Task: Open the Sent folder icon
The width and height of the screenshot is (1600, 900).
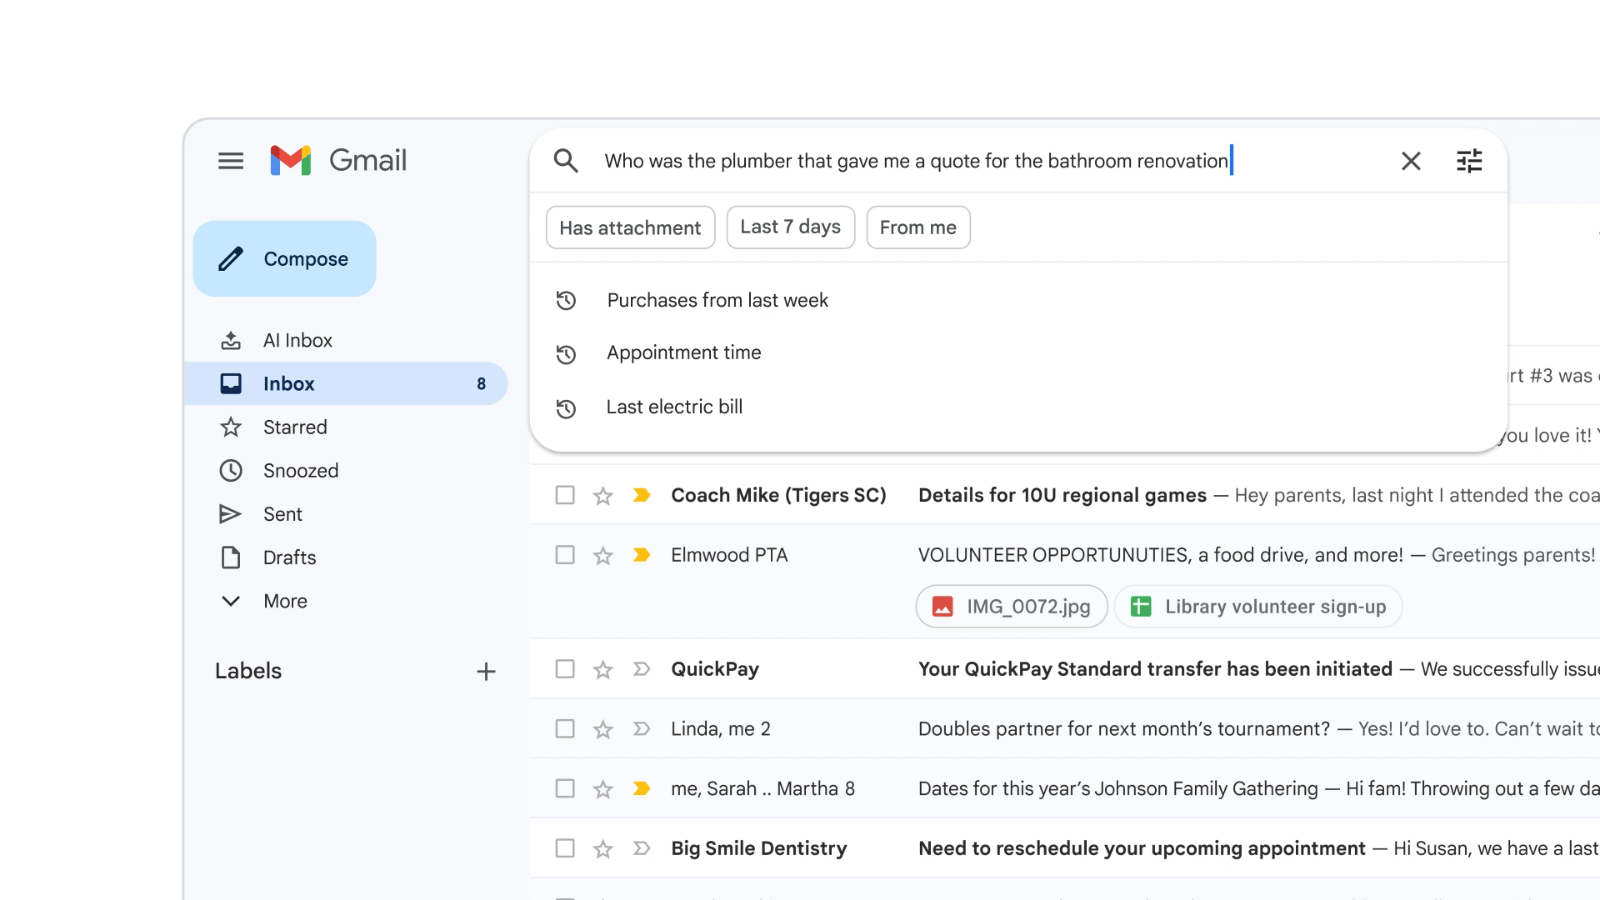Action: click(x=231, y=513)
